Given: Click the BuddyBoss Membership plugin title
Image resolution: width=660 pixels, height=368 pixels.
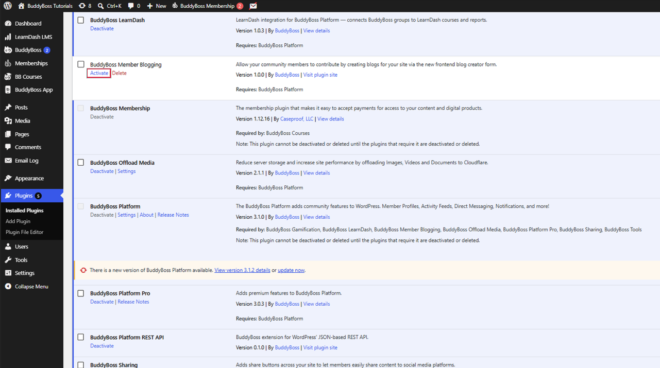Looking at the screenshot, I should pos(120,108).
